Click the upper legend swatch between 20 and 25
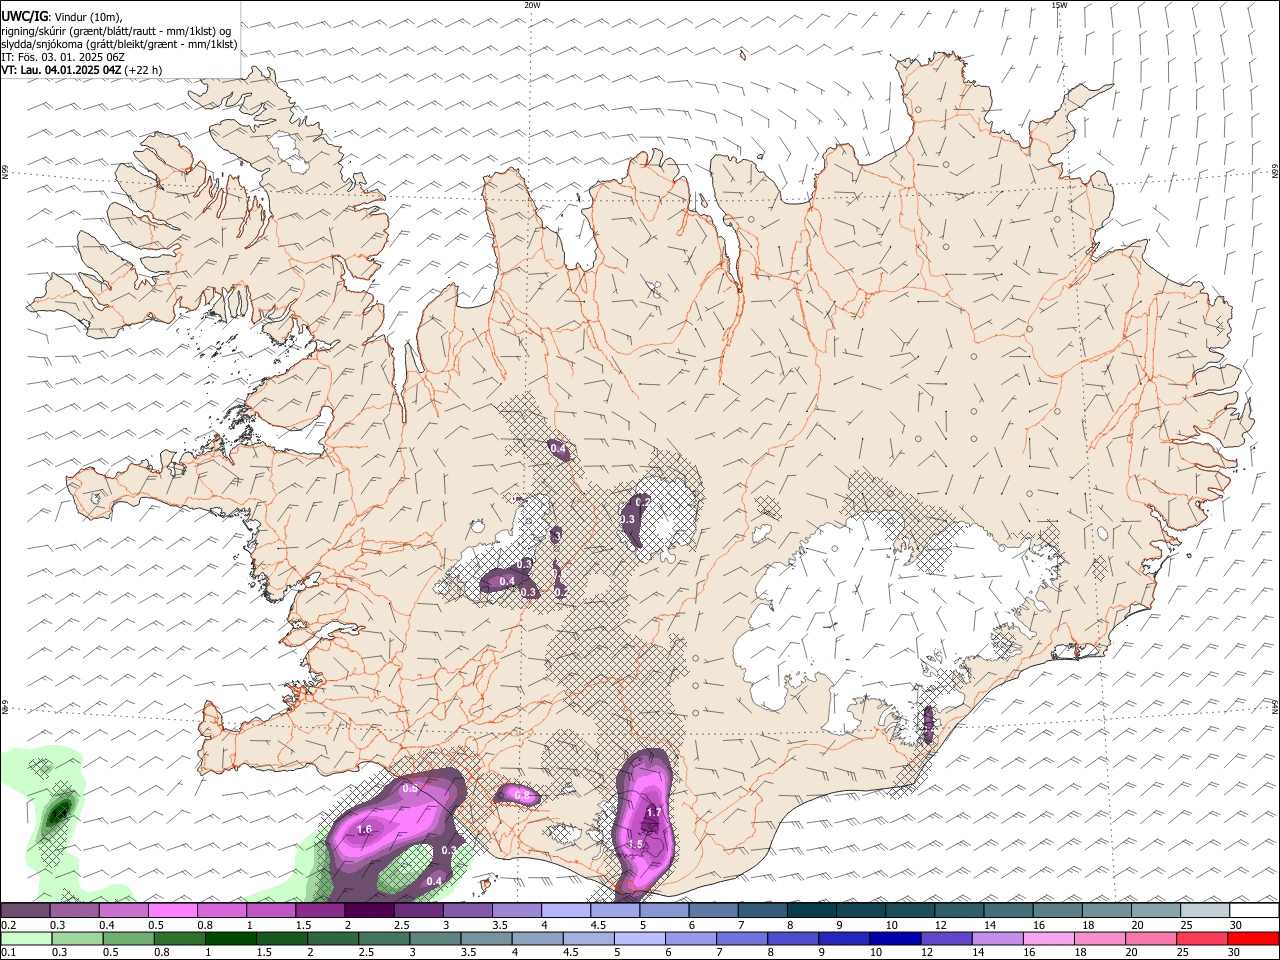Image resolution: width=1280 pixels, height=960 pixels. click(1155, 911)
